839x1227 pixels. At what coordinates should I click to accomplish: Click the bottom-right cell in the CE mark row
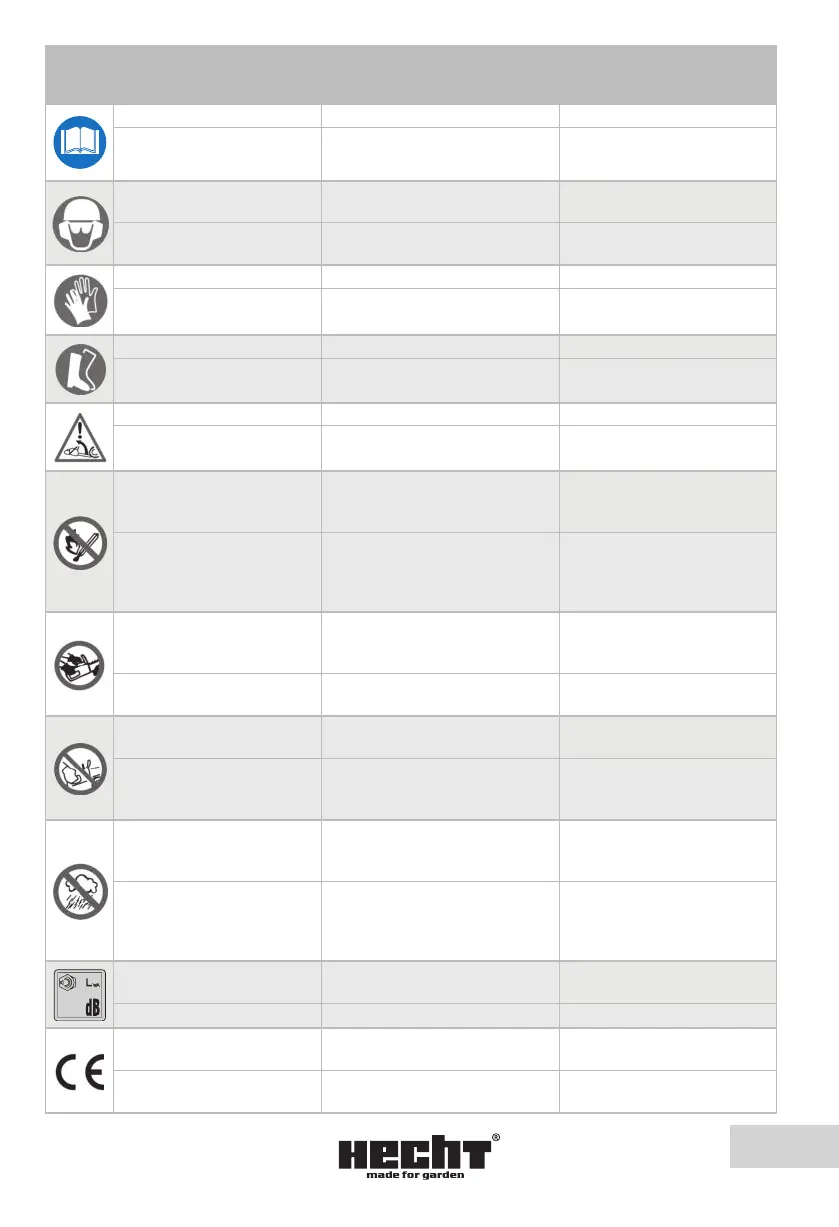(667, 1091)
